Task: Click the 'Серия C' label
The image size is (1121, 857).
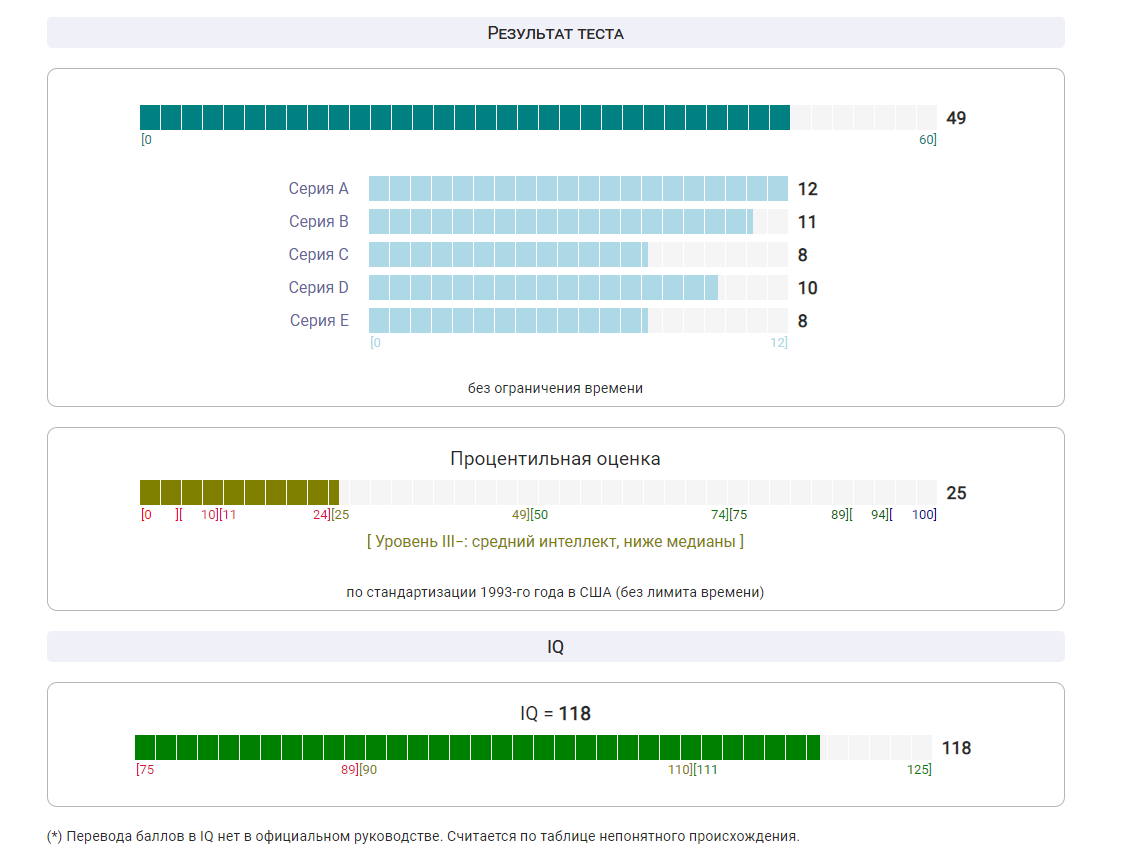Action: (318, 255)
